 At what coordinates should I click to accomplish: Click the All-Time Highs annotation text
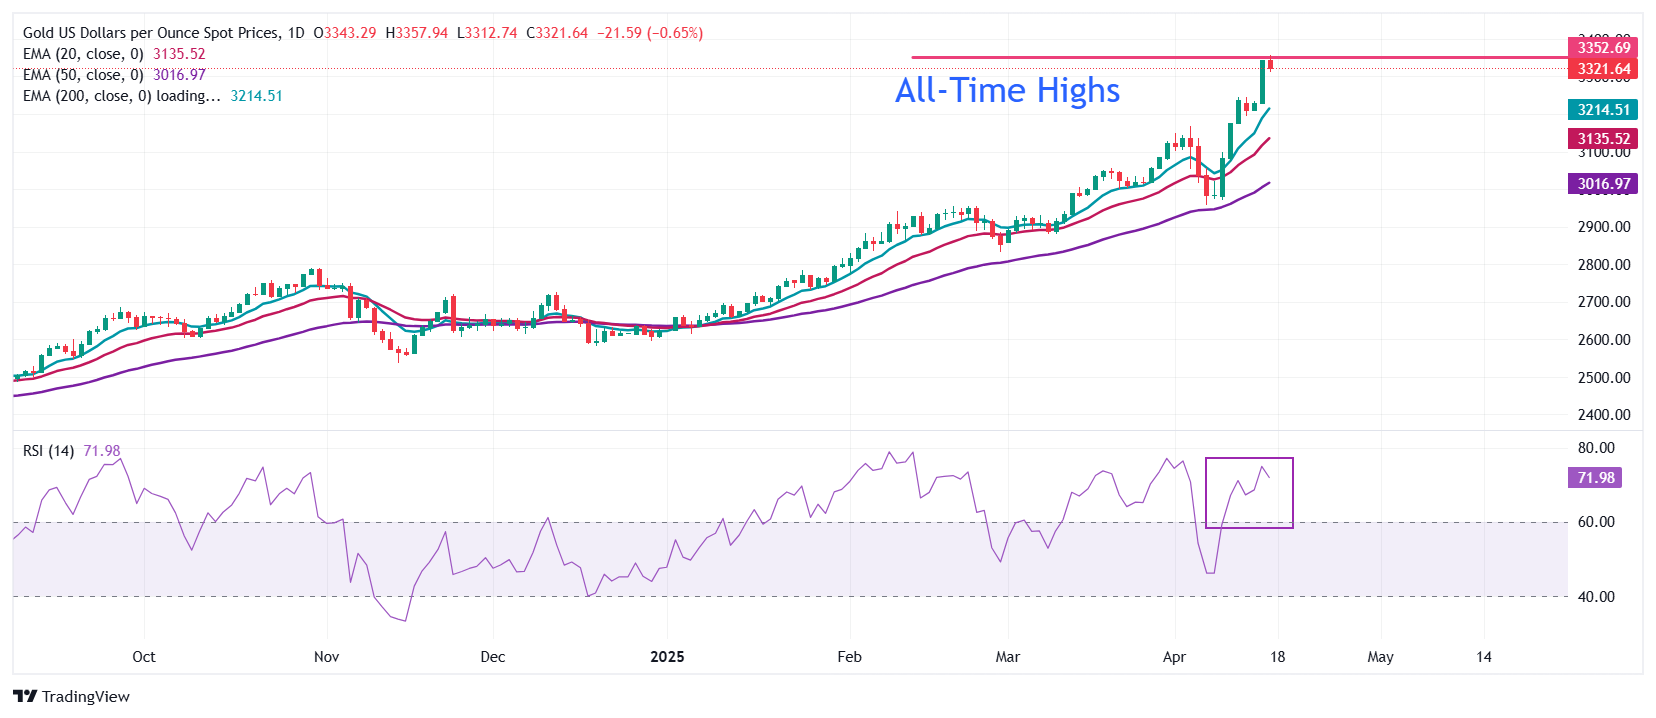pos(1007,90)
